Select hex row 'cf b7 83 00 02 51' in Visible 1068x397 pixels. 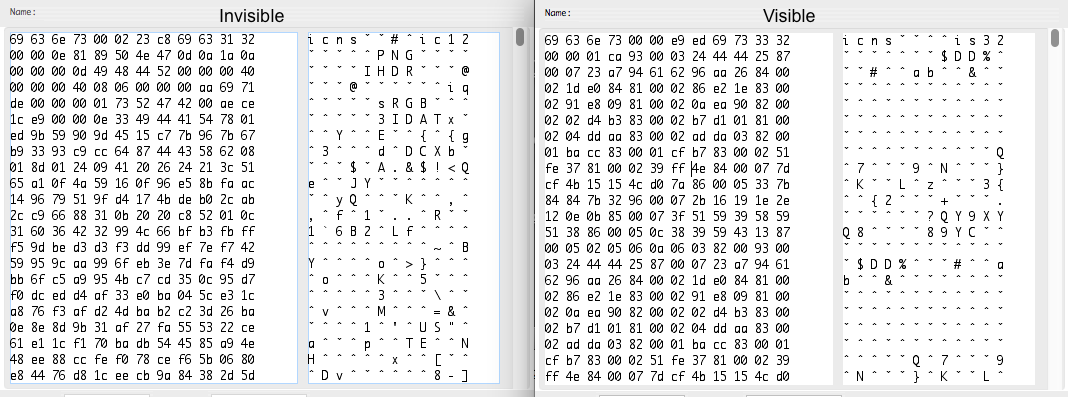point(668,360)
